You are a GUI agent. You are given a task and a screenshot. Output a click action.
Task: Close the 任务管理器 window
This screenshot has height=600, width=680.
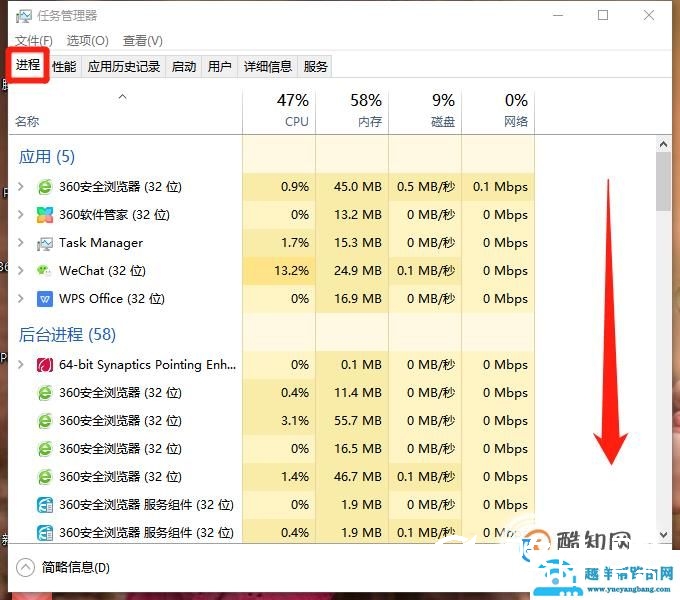[x=649, y=16]
